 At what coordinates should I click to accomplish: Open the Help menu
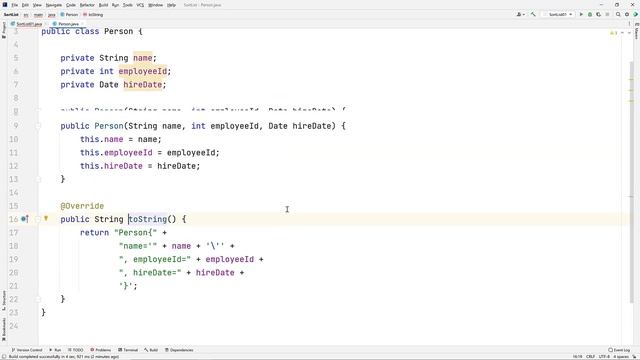click(x=171, y=5)
